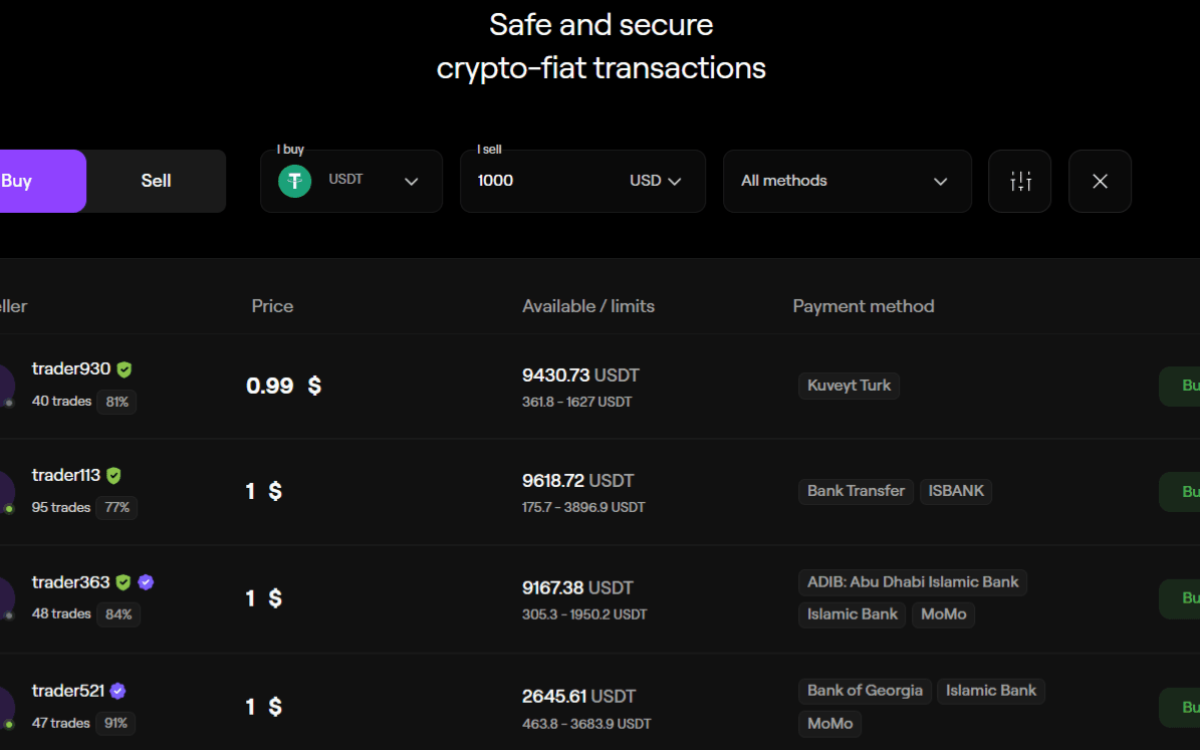The height and width of the screenshot is (750, 1200).
Task: Click the Tether USDT coin icon
Action: point(295,181)
